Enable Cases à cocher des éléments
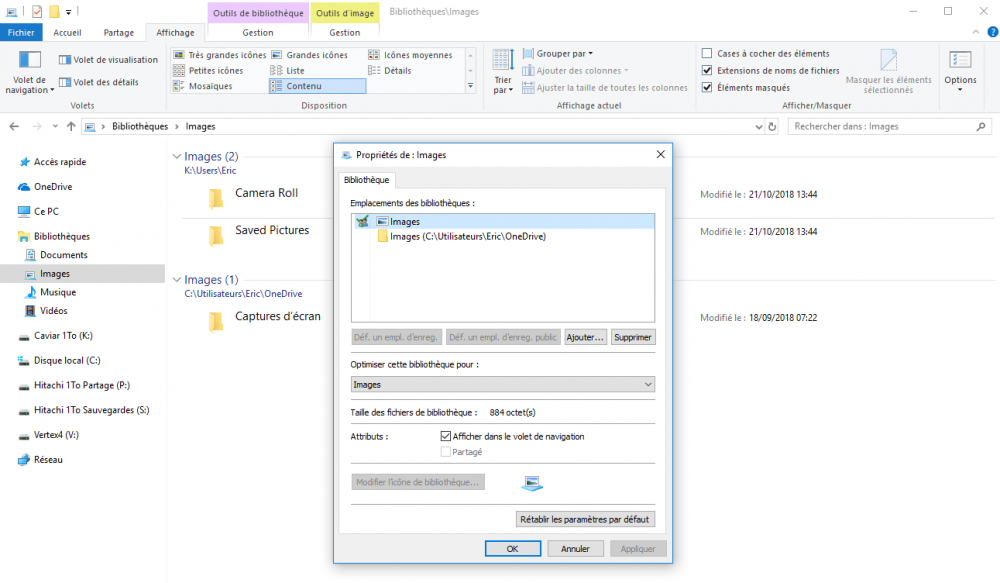Viewport: 1000px width, 583px height. (x=707, y=53)
